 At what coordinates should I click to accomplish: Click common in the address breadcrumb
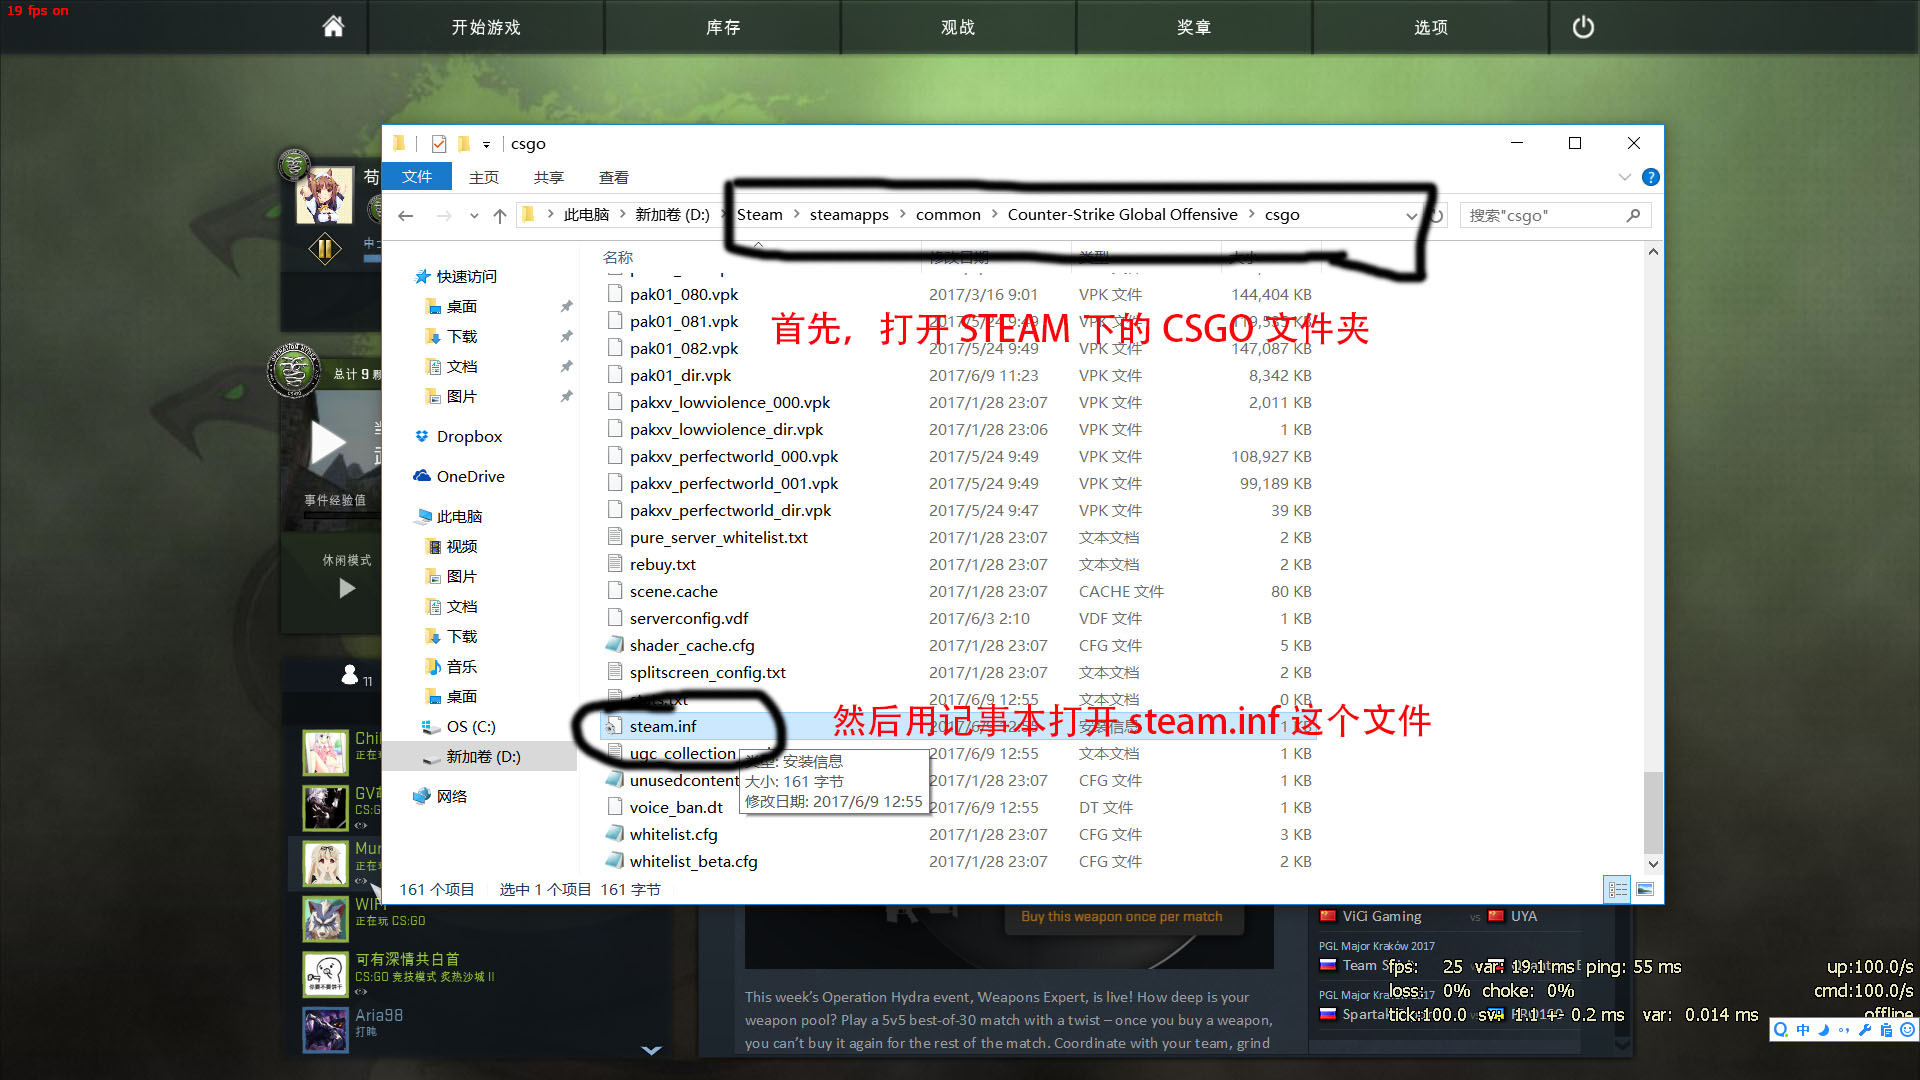pyautogui.click(x=948, y=215)
